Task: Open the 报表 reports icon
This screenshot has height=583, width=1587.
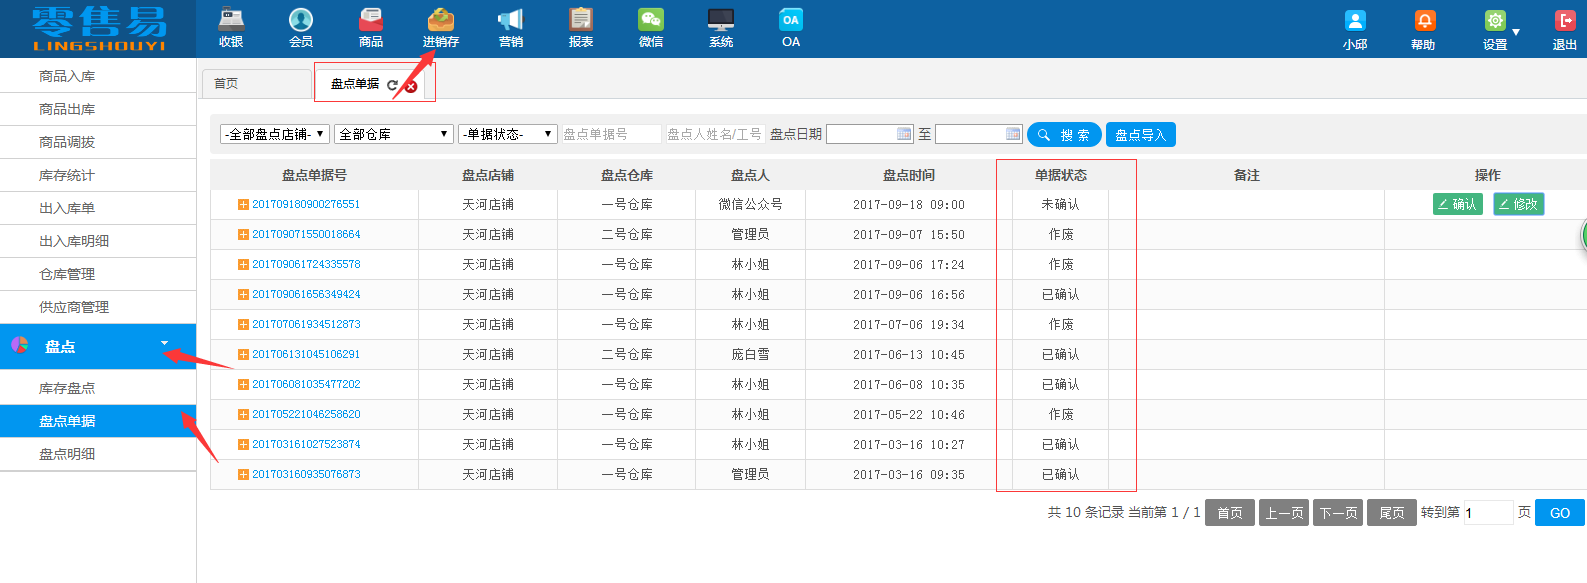Action: click(581, 21)
